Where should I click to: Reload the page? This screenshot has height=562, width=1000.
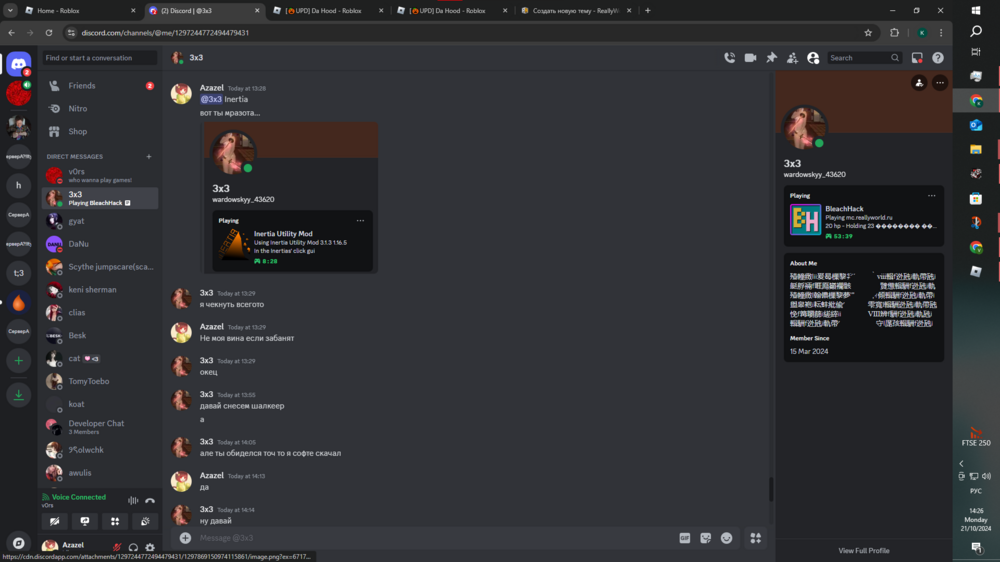tap(48, 33)
